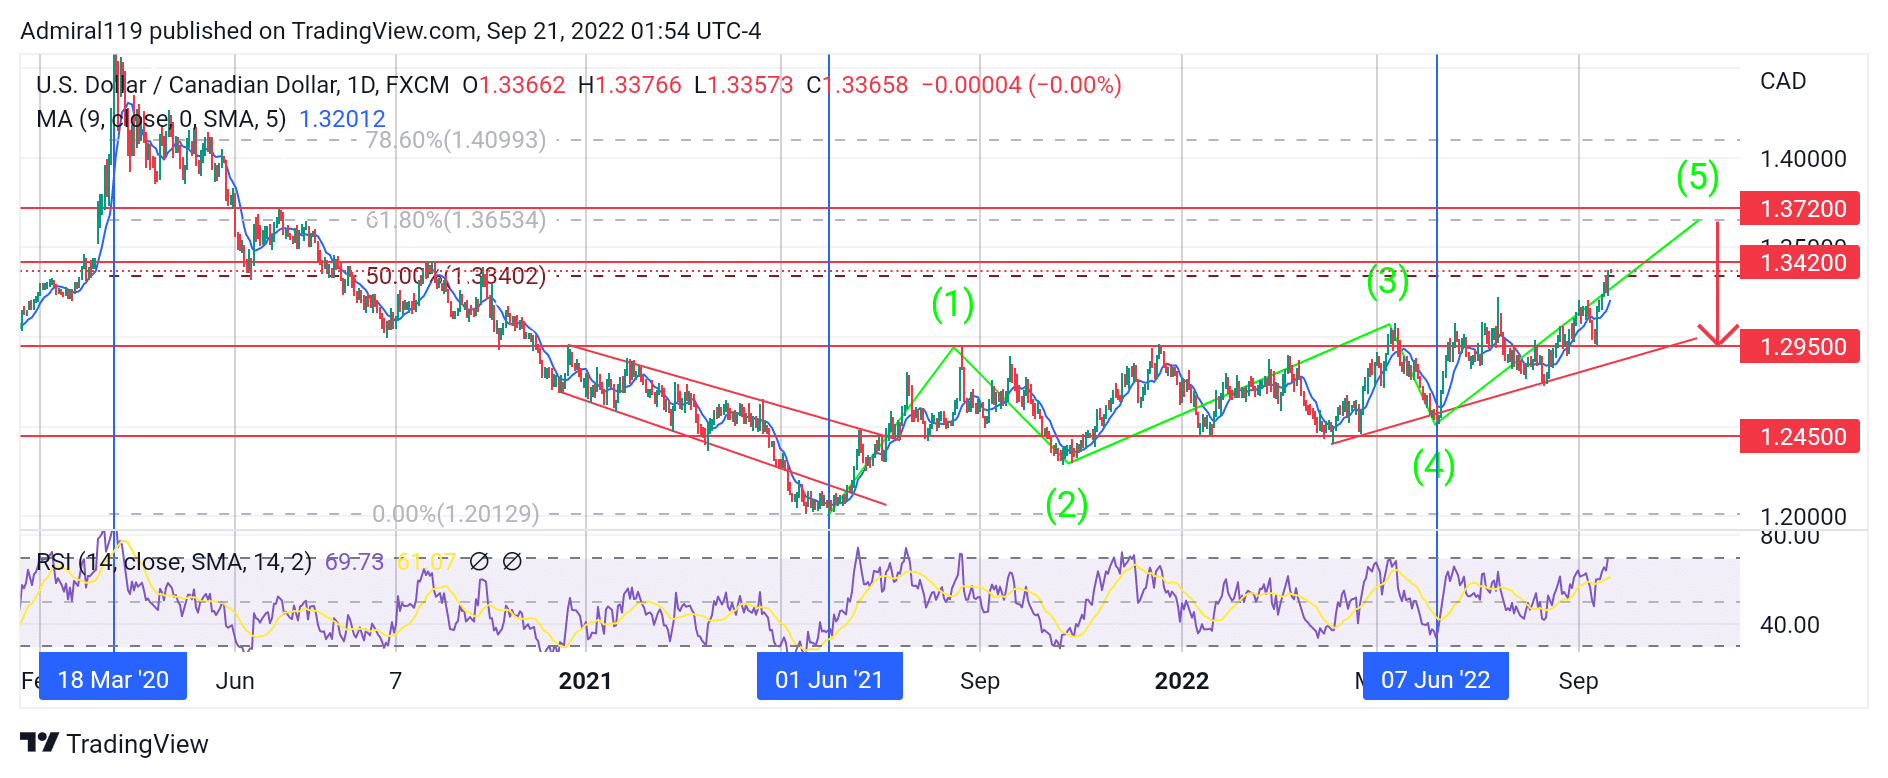Viewport: 1888px width, 778px height.
Task: Select the 1.29500 price level label
Action: [1799, 346]
